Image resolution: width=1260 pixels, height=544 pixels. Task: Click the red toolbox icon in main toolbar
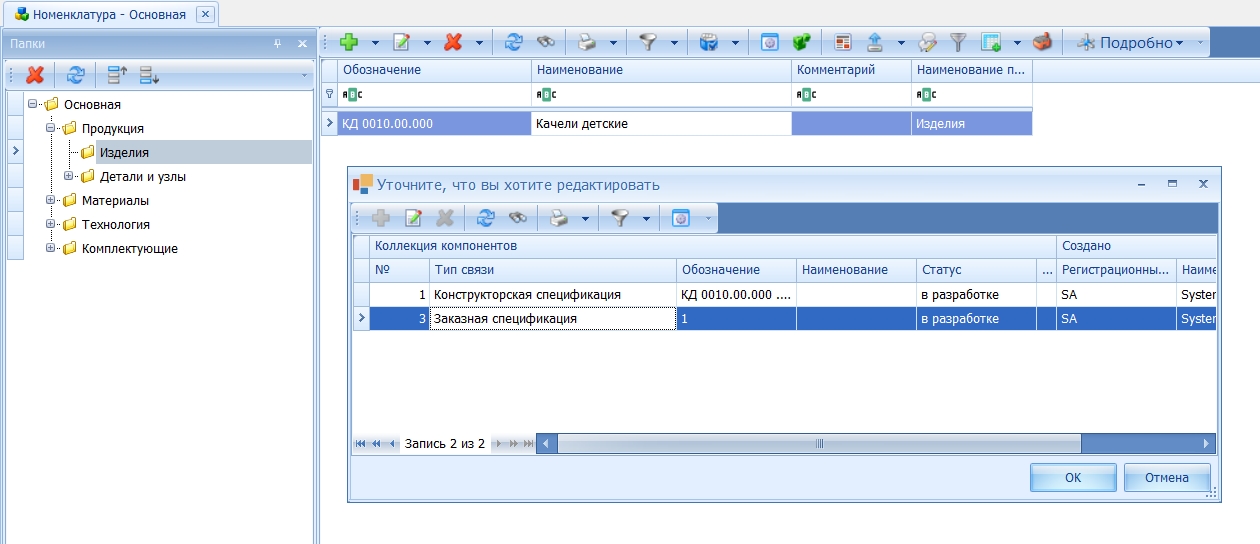1042,42
